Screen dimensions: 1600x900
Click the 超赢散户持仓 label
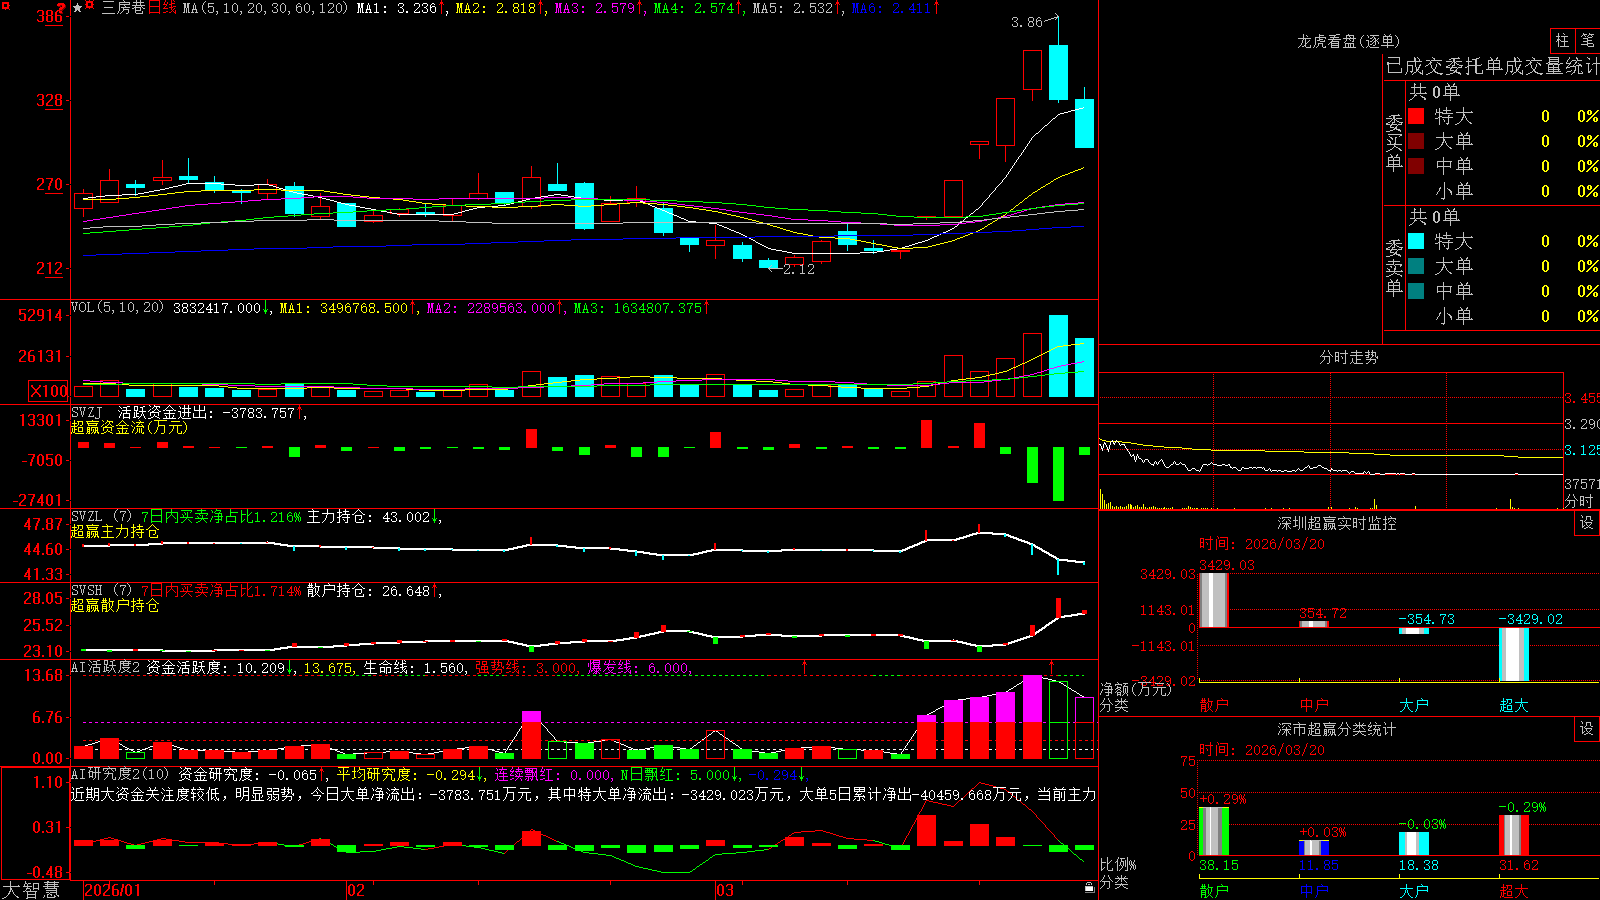115,605
